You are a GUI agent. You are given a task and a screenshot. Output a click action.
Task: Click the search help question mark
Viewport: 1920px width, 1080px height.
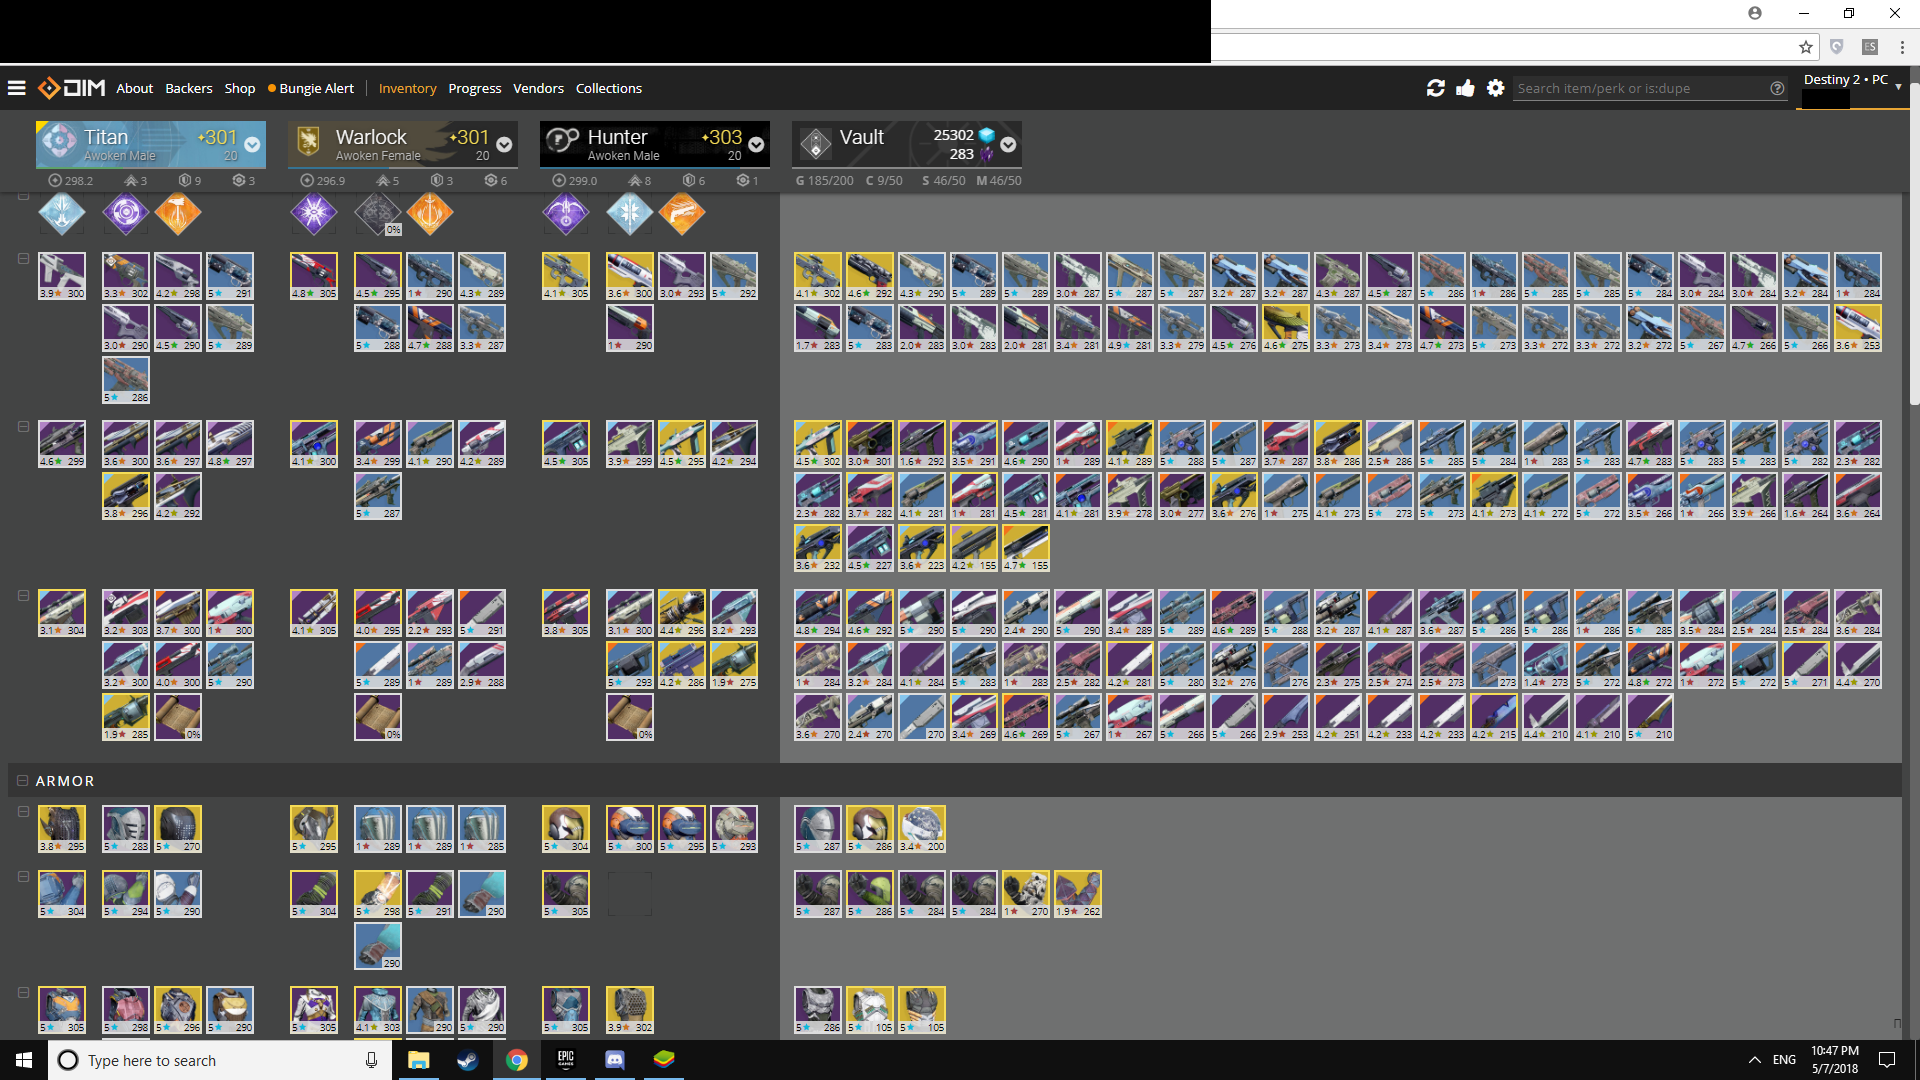coord(1777,88)
